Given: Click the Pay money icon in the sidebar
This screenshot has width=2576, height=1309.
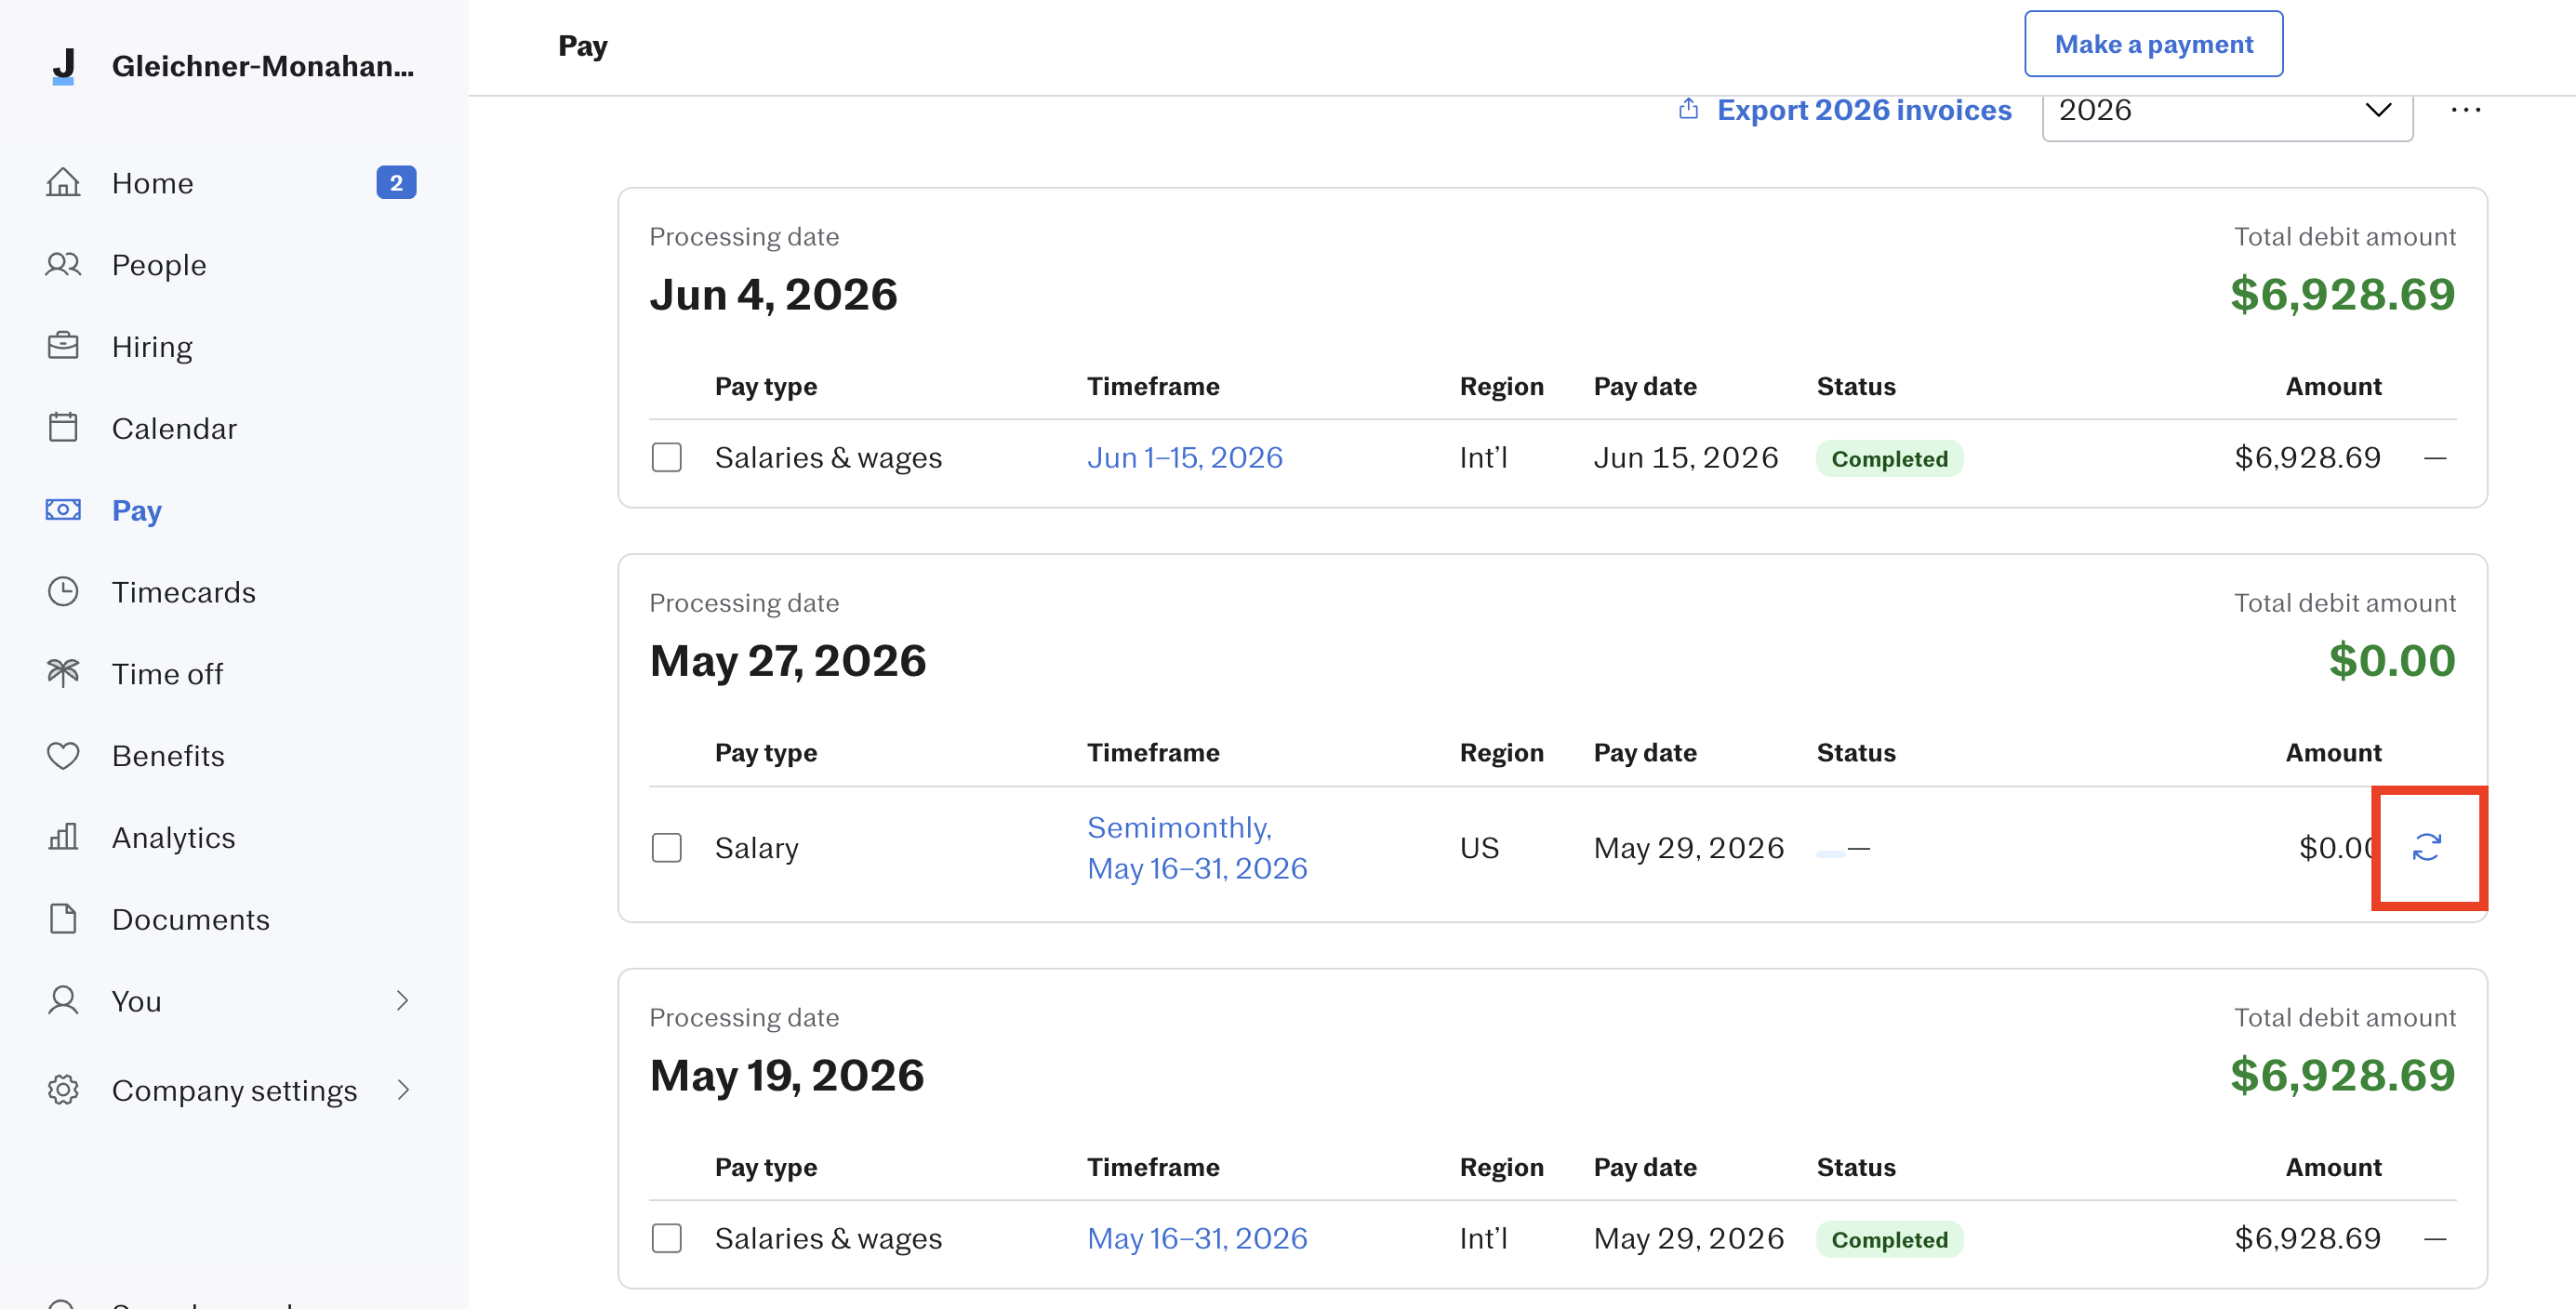Looking at the screenshot, I should pos(63,510).
